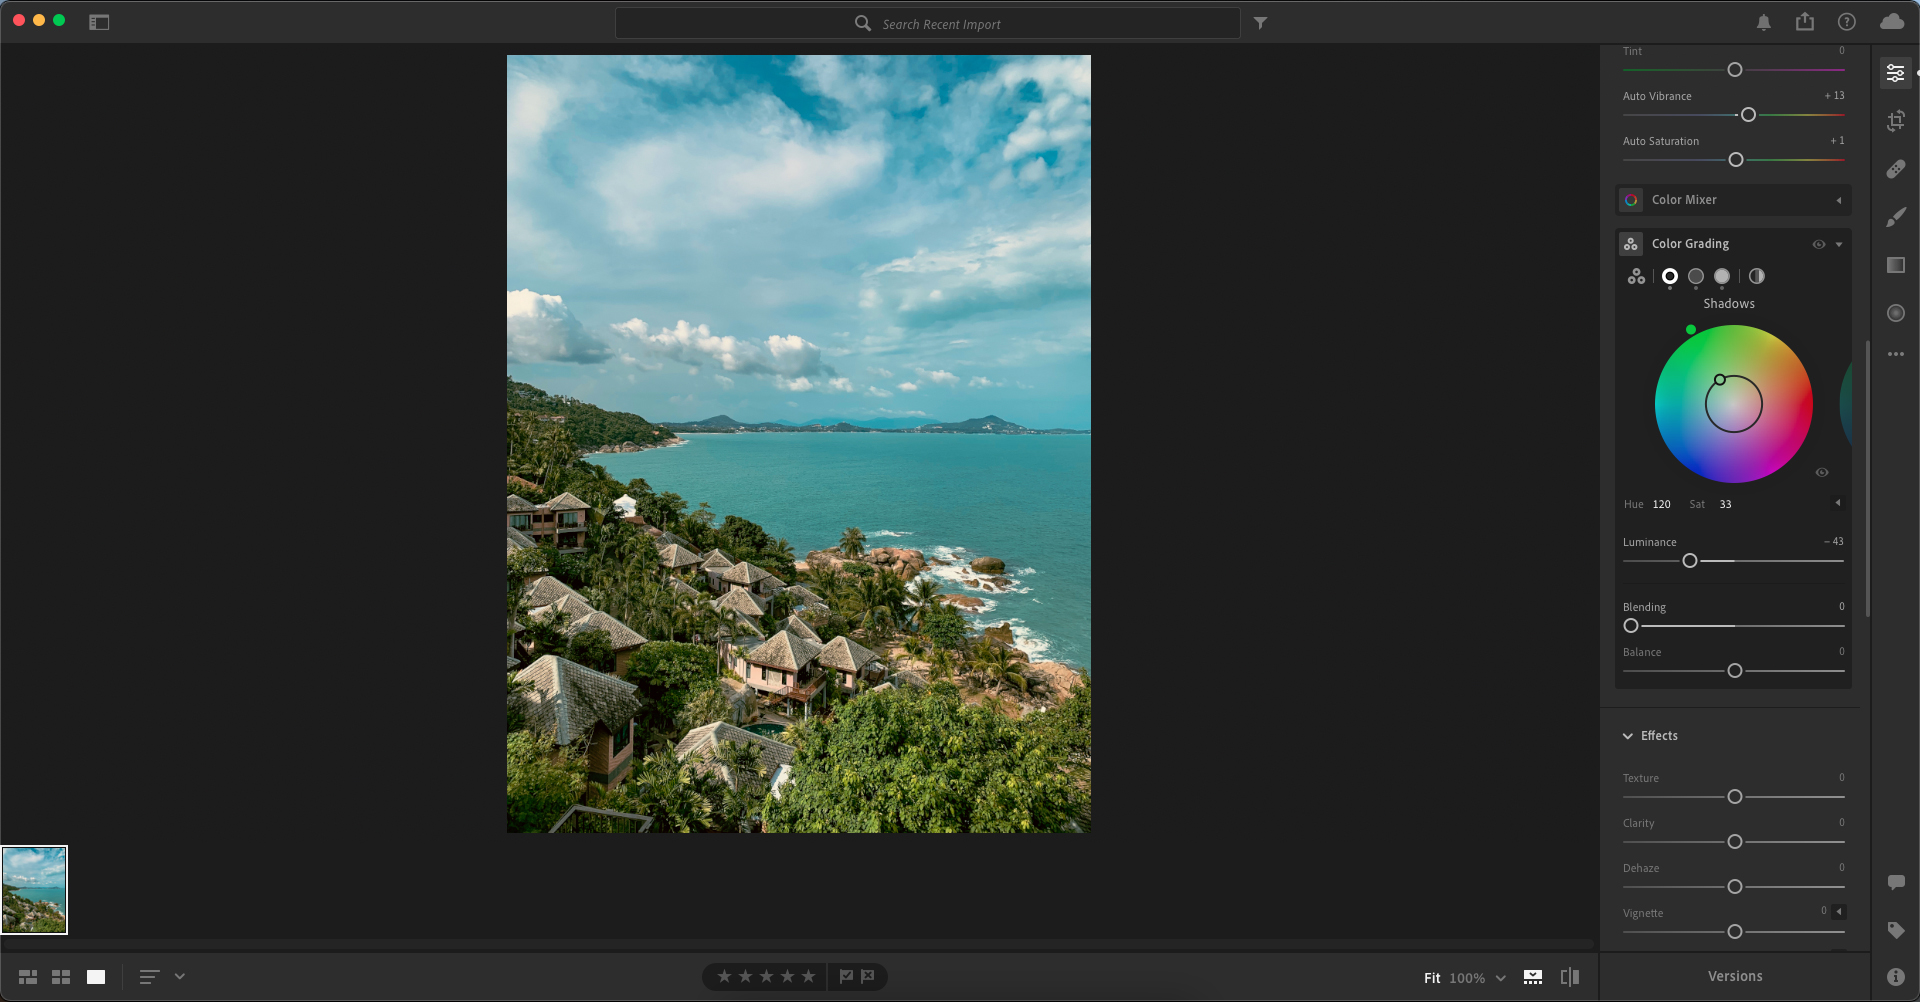Screen dimensions: 1920x1002
Task: Switch Color Grading to Midtones
Action: pos(1695,276)
